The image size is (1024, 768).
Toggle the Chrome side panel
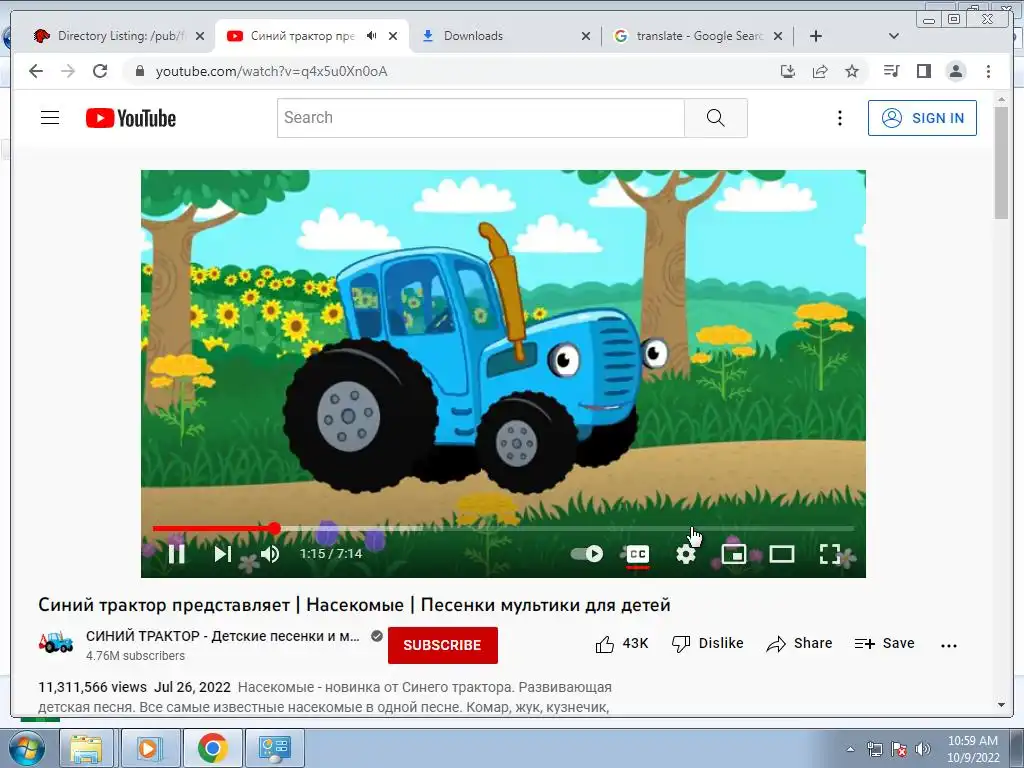pos(923,71)
